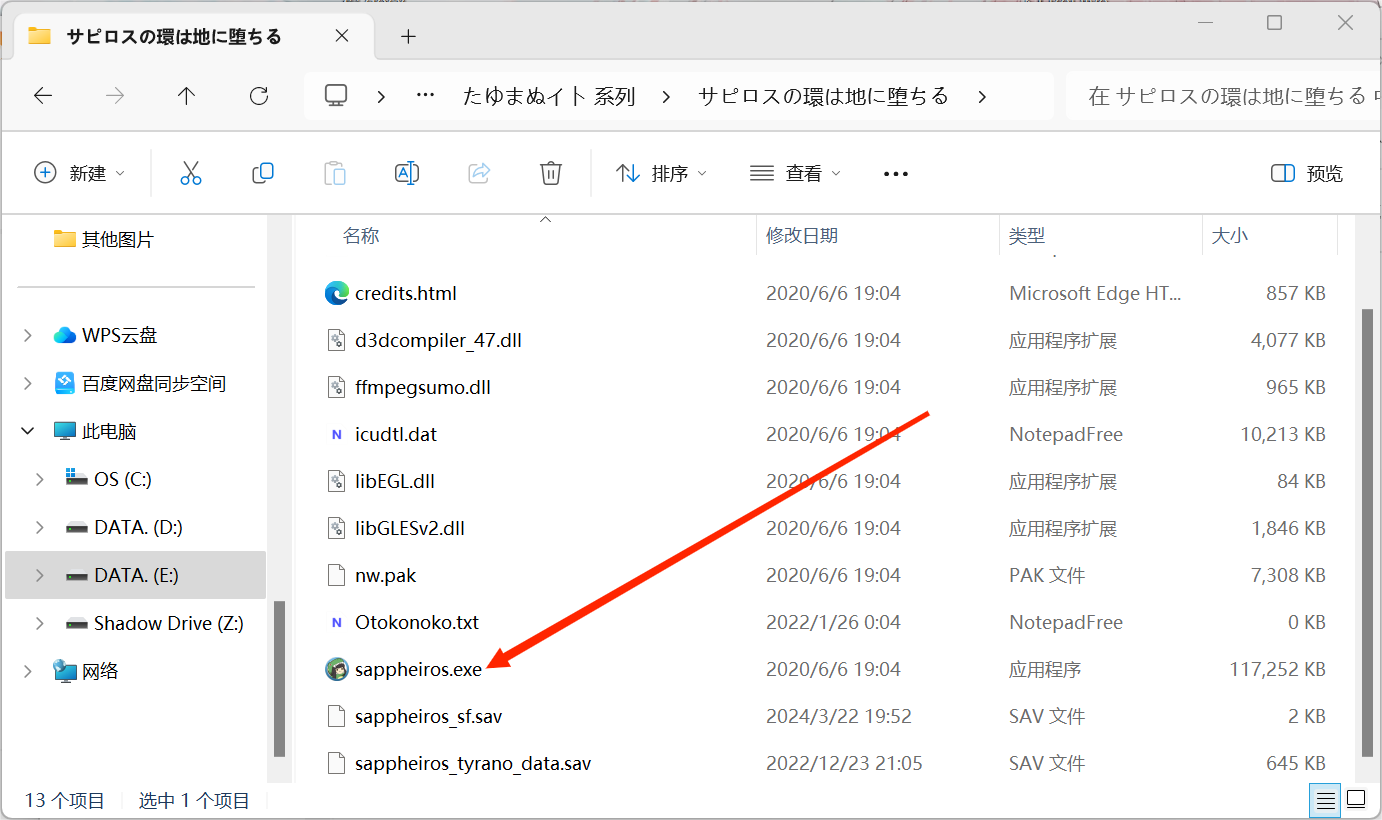Click たゆまぬイト 系列 breadcrumb folder
This screenshot has width=1382, height=820.
pos(549,97)
